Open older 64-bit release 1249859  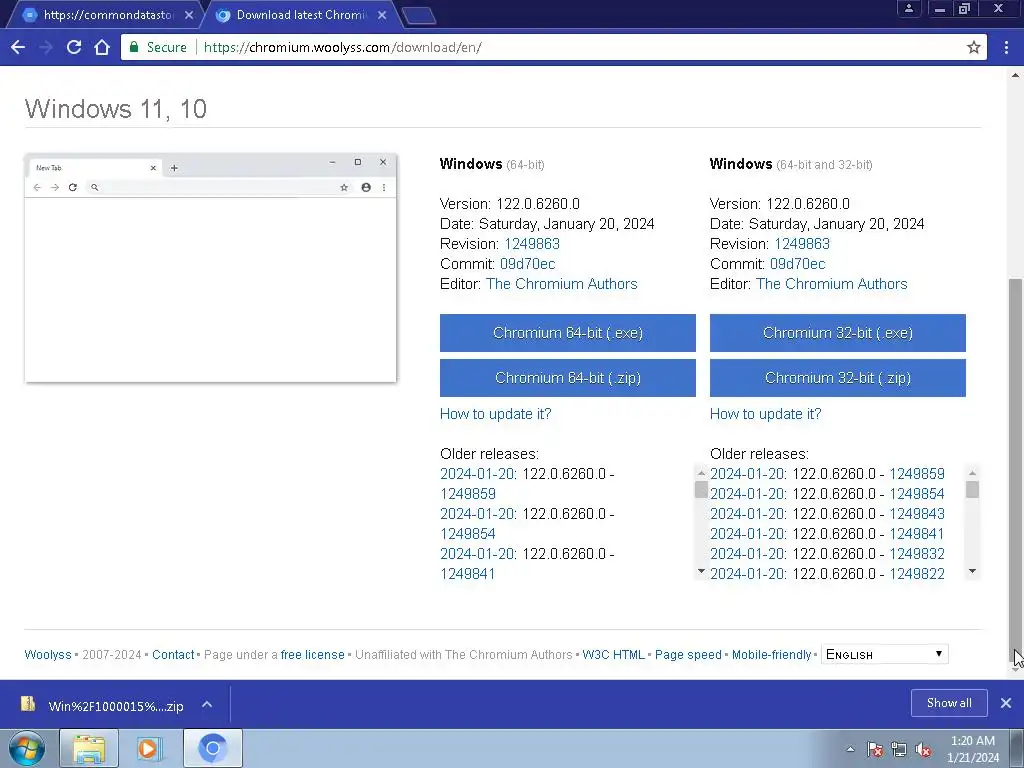[468, 494]
